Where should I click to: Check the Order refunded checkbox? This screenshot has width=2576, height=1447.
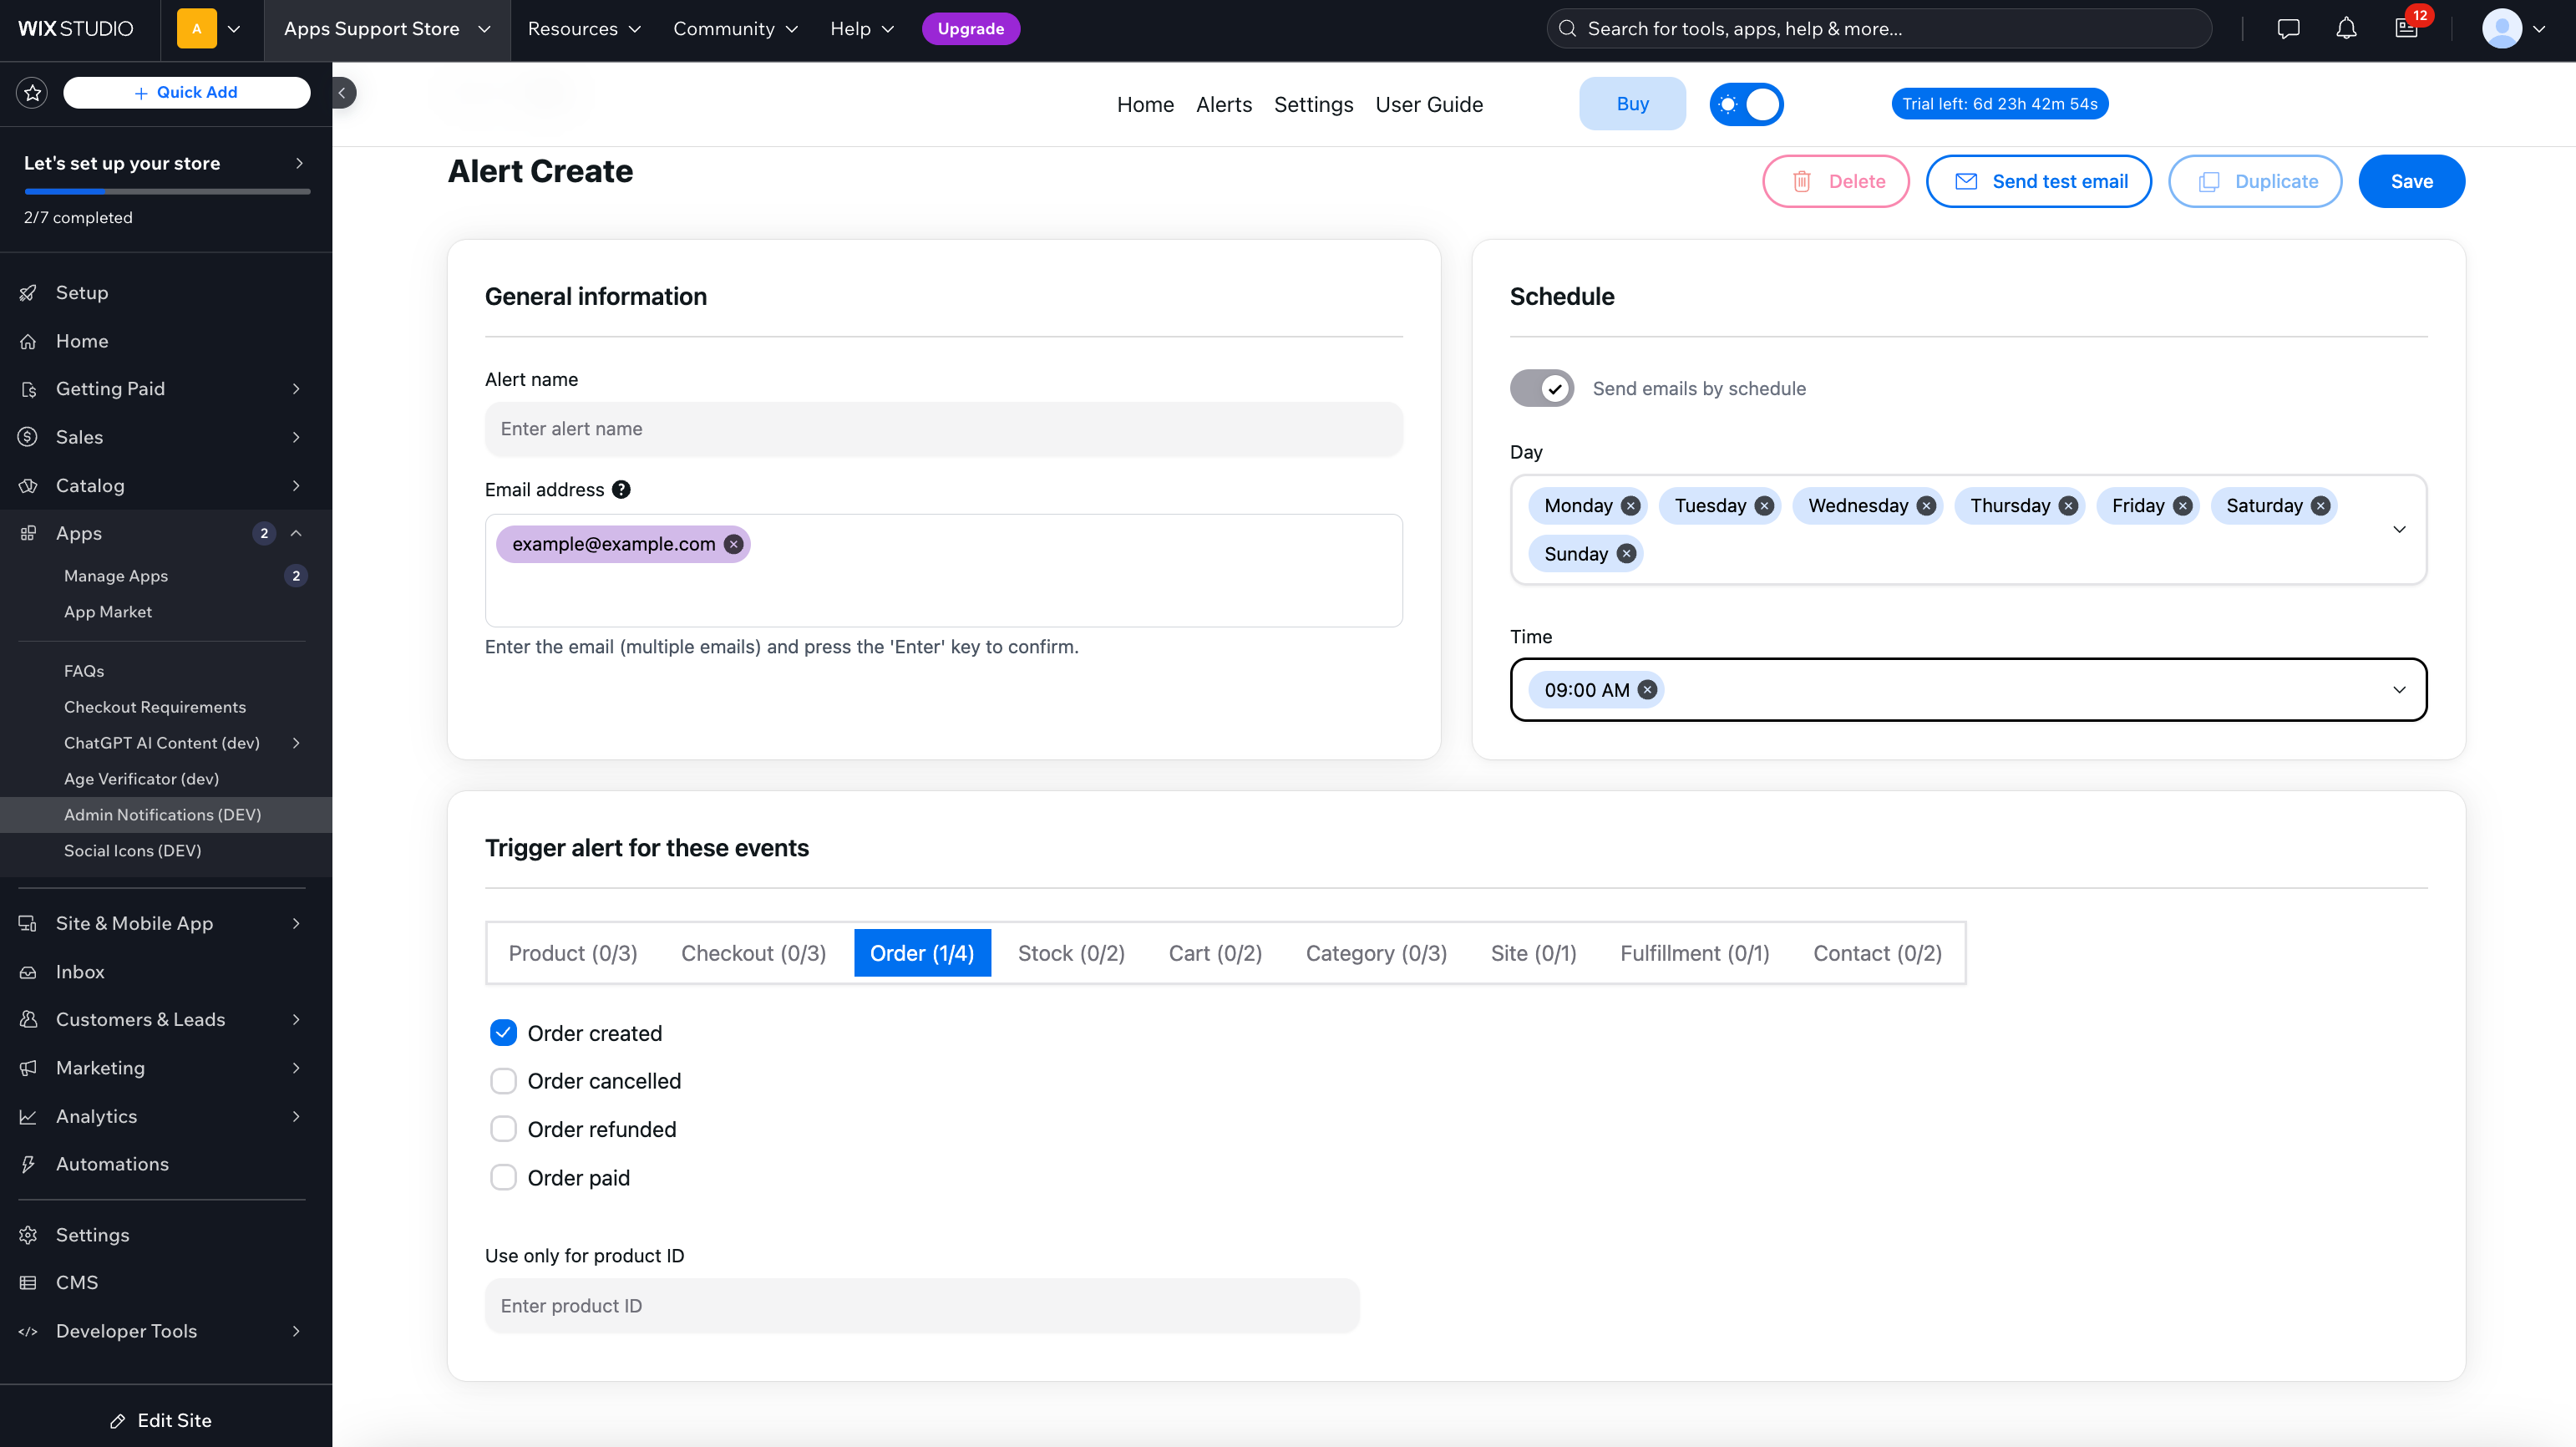(503, 1129)
